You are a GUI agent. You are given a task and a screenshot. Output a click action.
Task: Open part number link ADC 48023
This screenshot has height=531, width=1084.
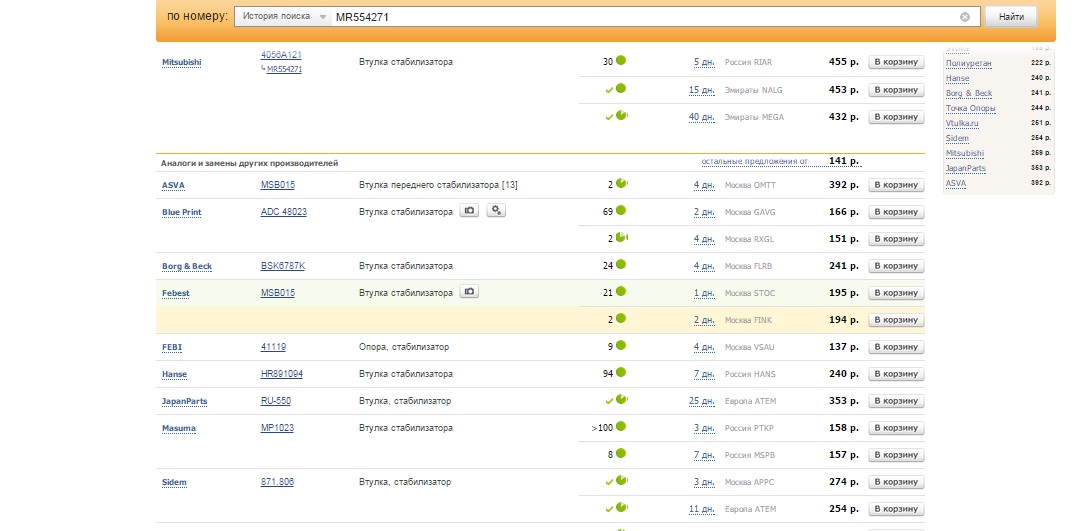click(283, 212)
